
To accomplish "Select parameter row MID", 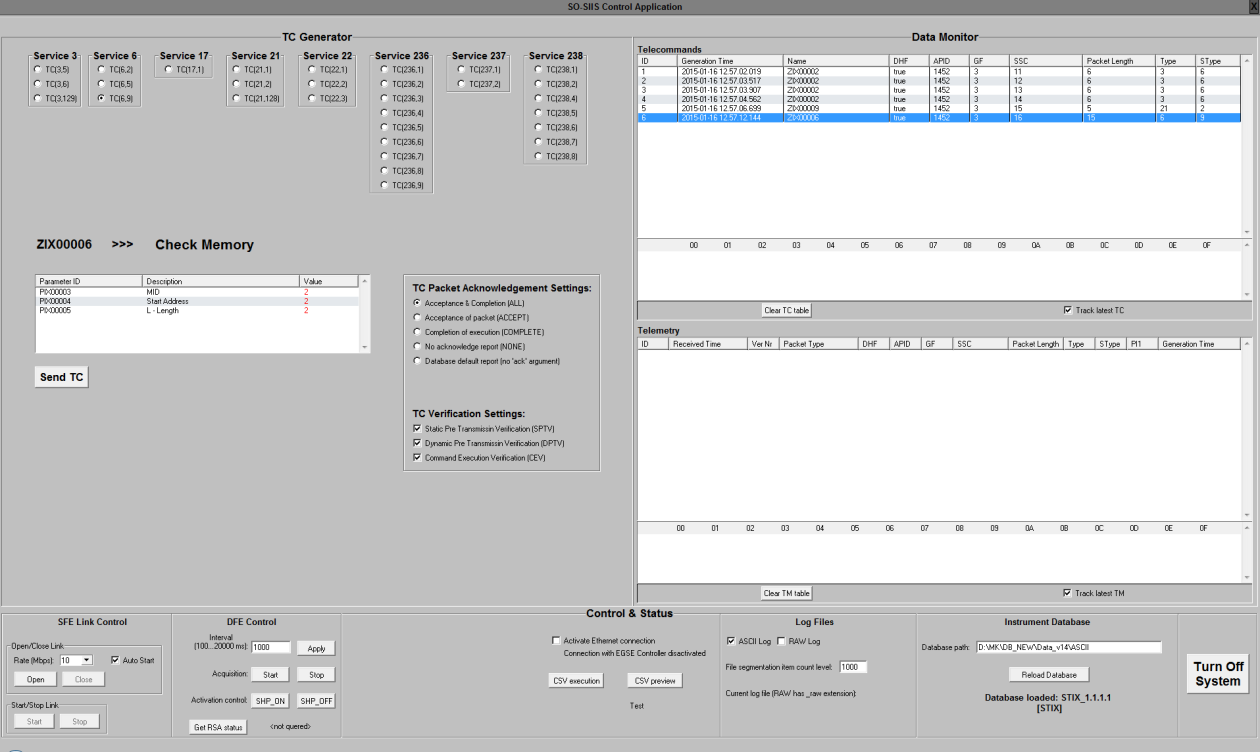I will pyautogui.click(x=196, y=292).
